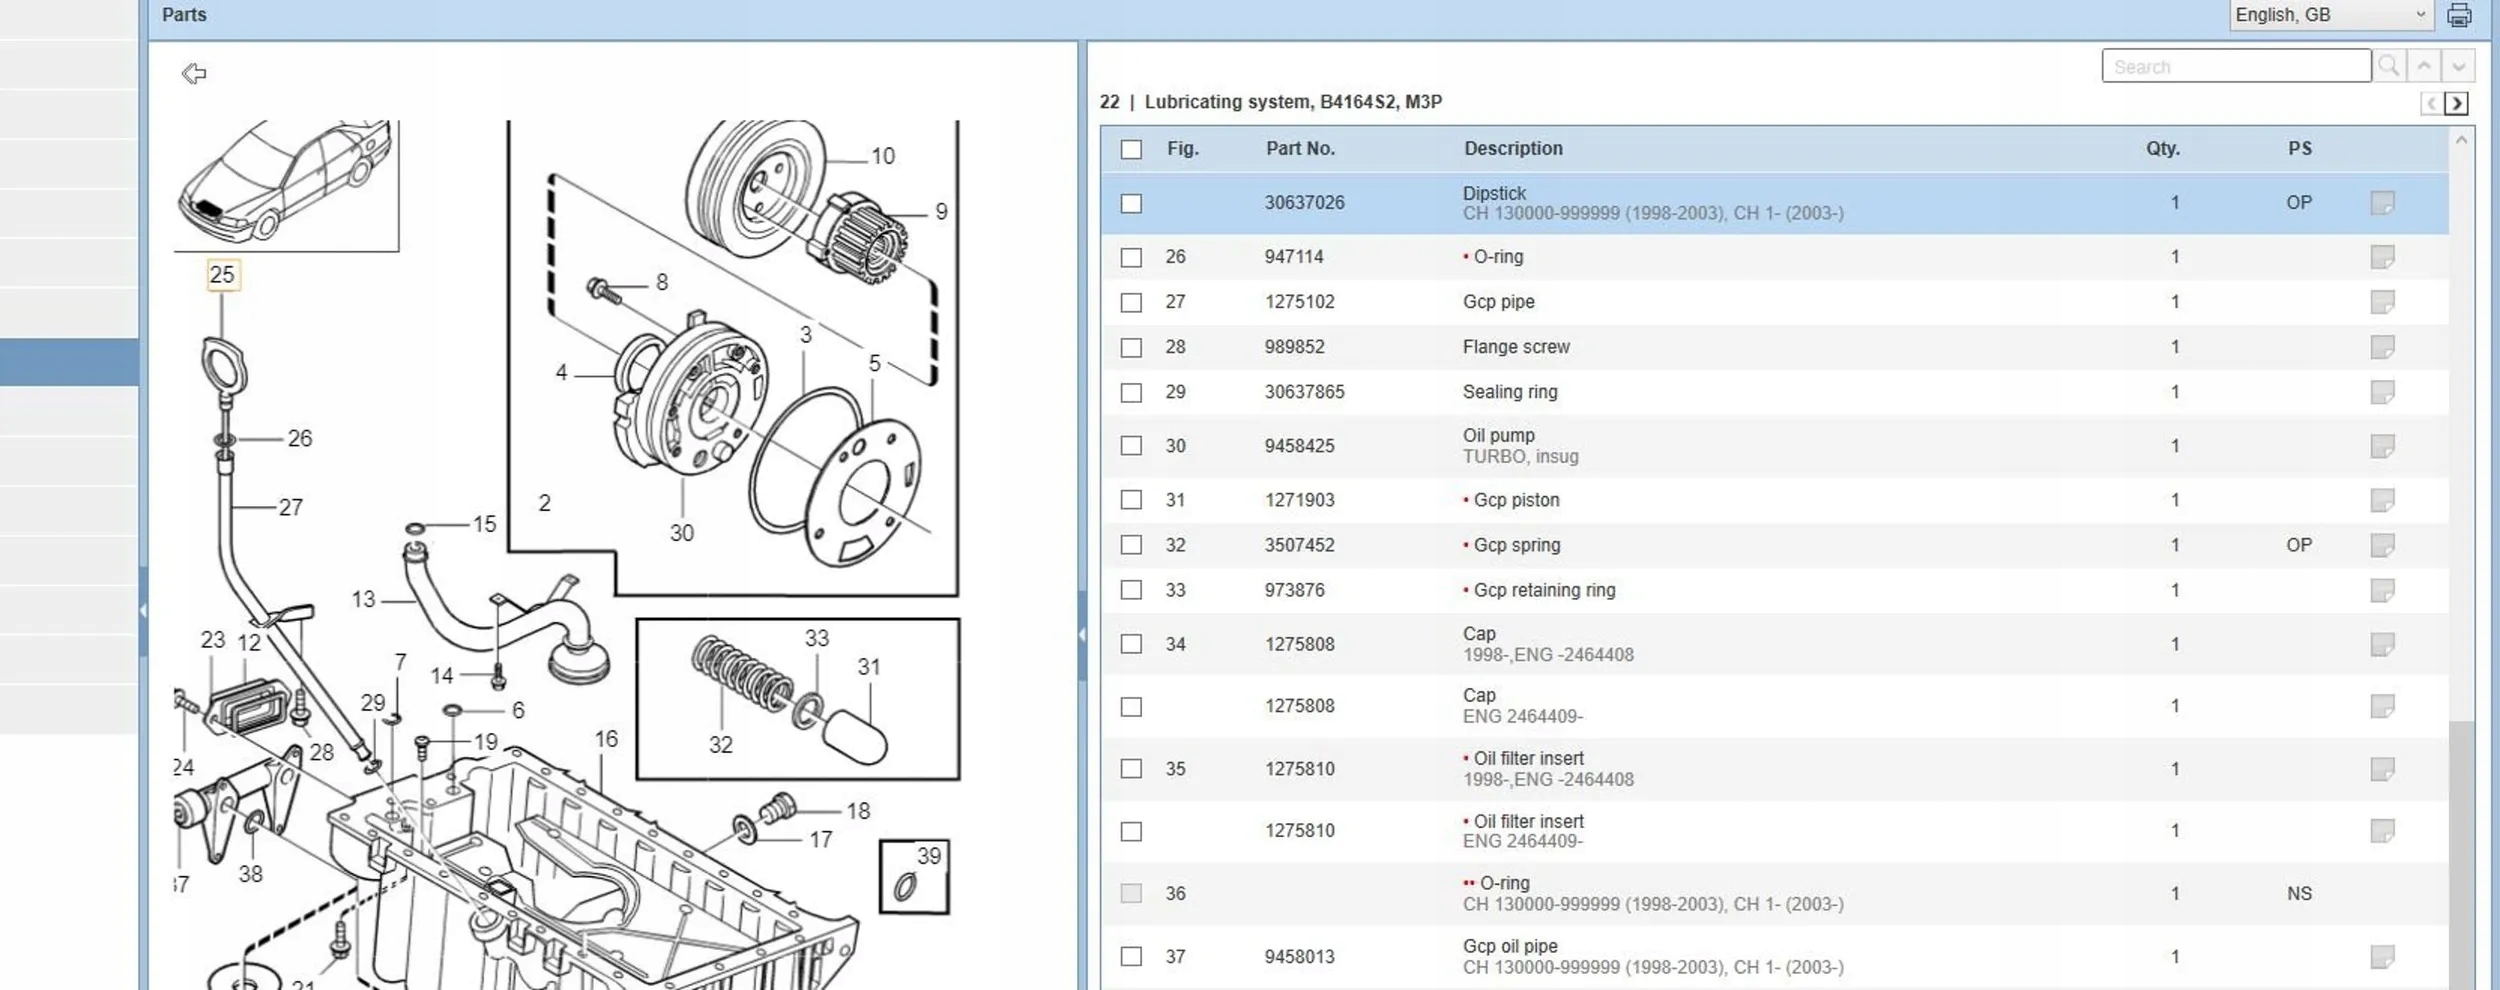This screenshot has width=2500, height=990.
Task: Click the print icon in the header
Action: pyautogui.click(x=2459, y=15)
